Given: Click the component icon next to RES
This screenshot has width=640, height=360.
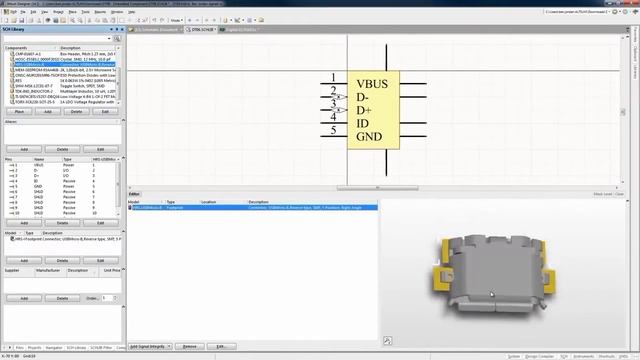Looking at the screenshot, I should click(x=12, y=81).
